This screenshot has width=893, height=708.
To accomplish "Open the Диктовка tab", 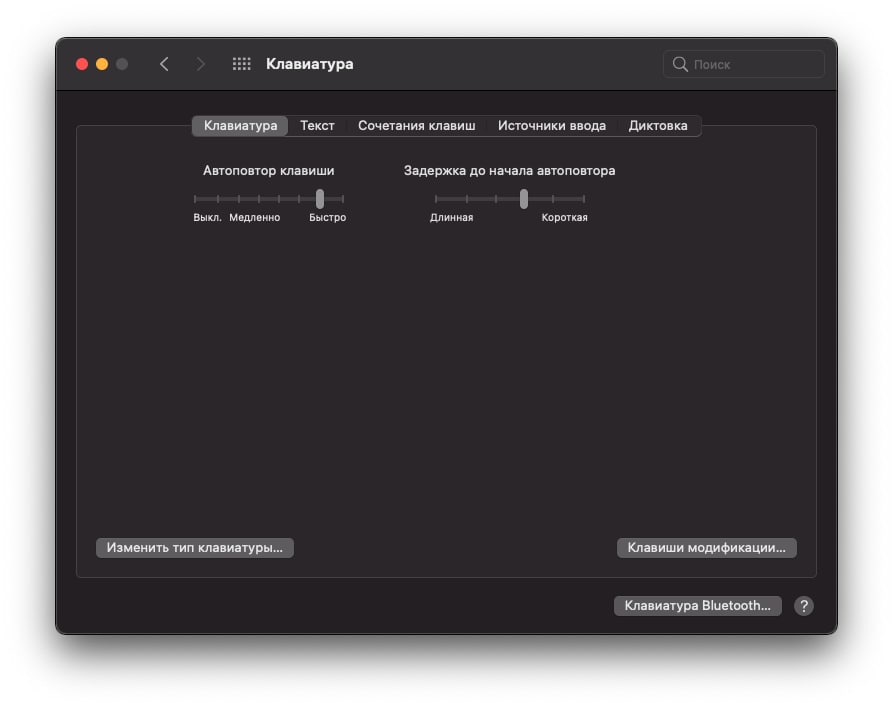I will coord(658,125).
